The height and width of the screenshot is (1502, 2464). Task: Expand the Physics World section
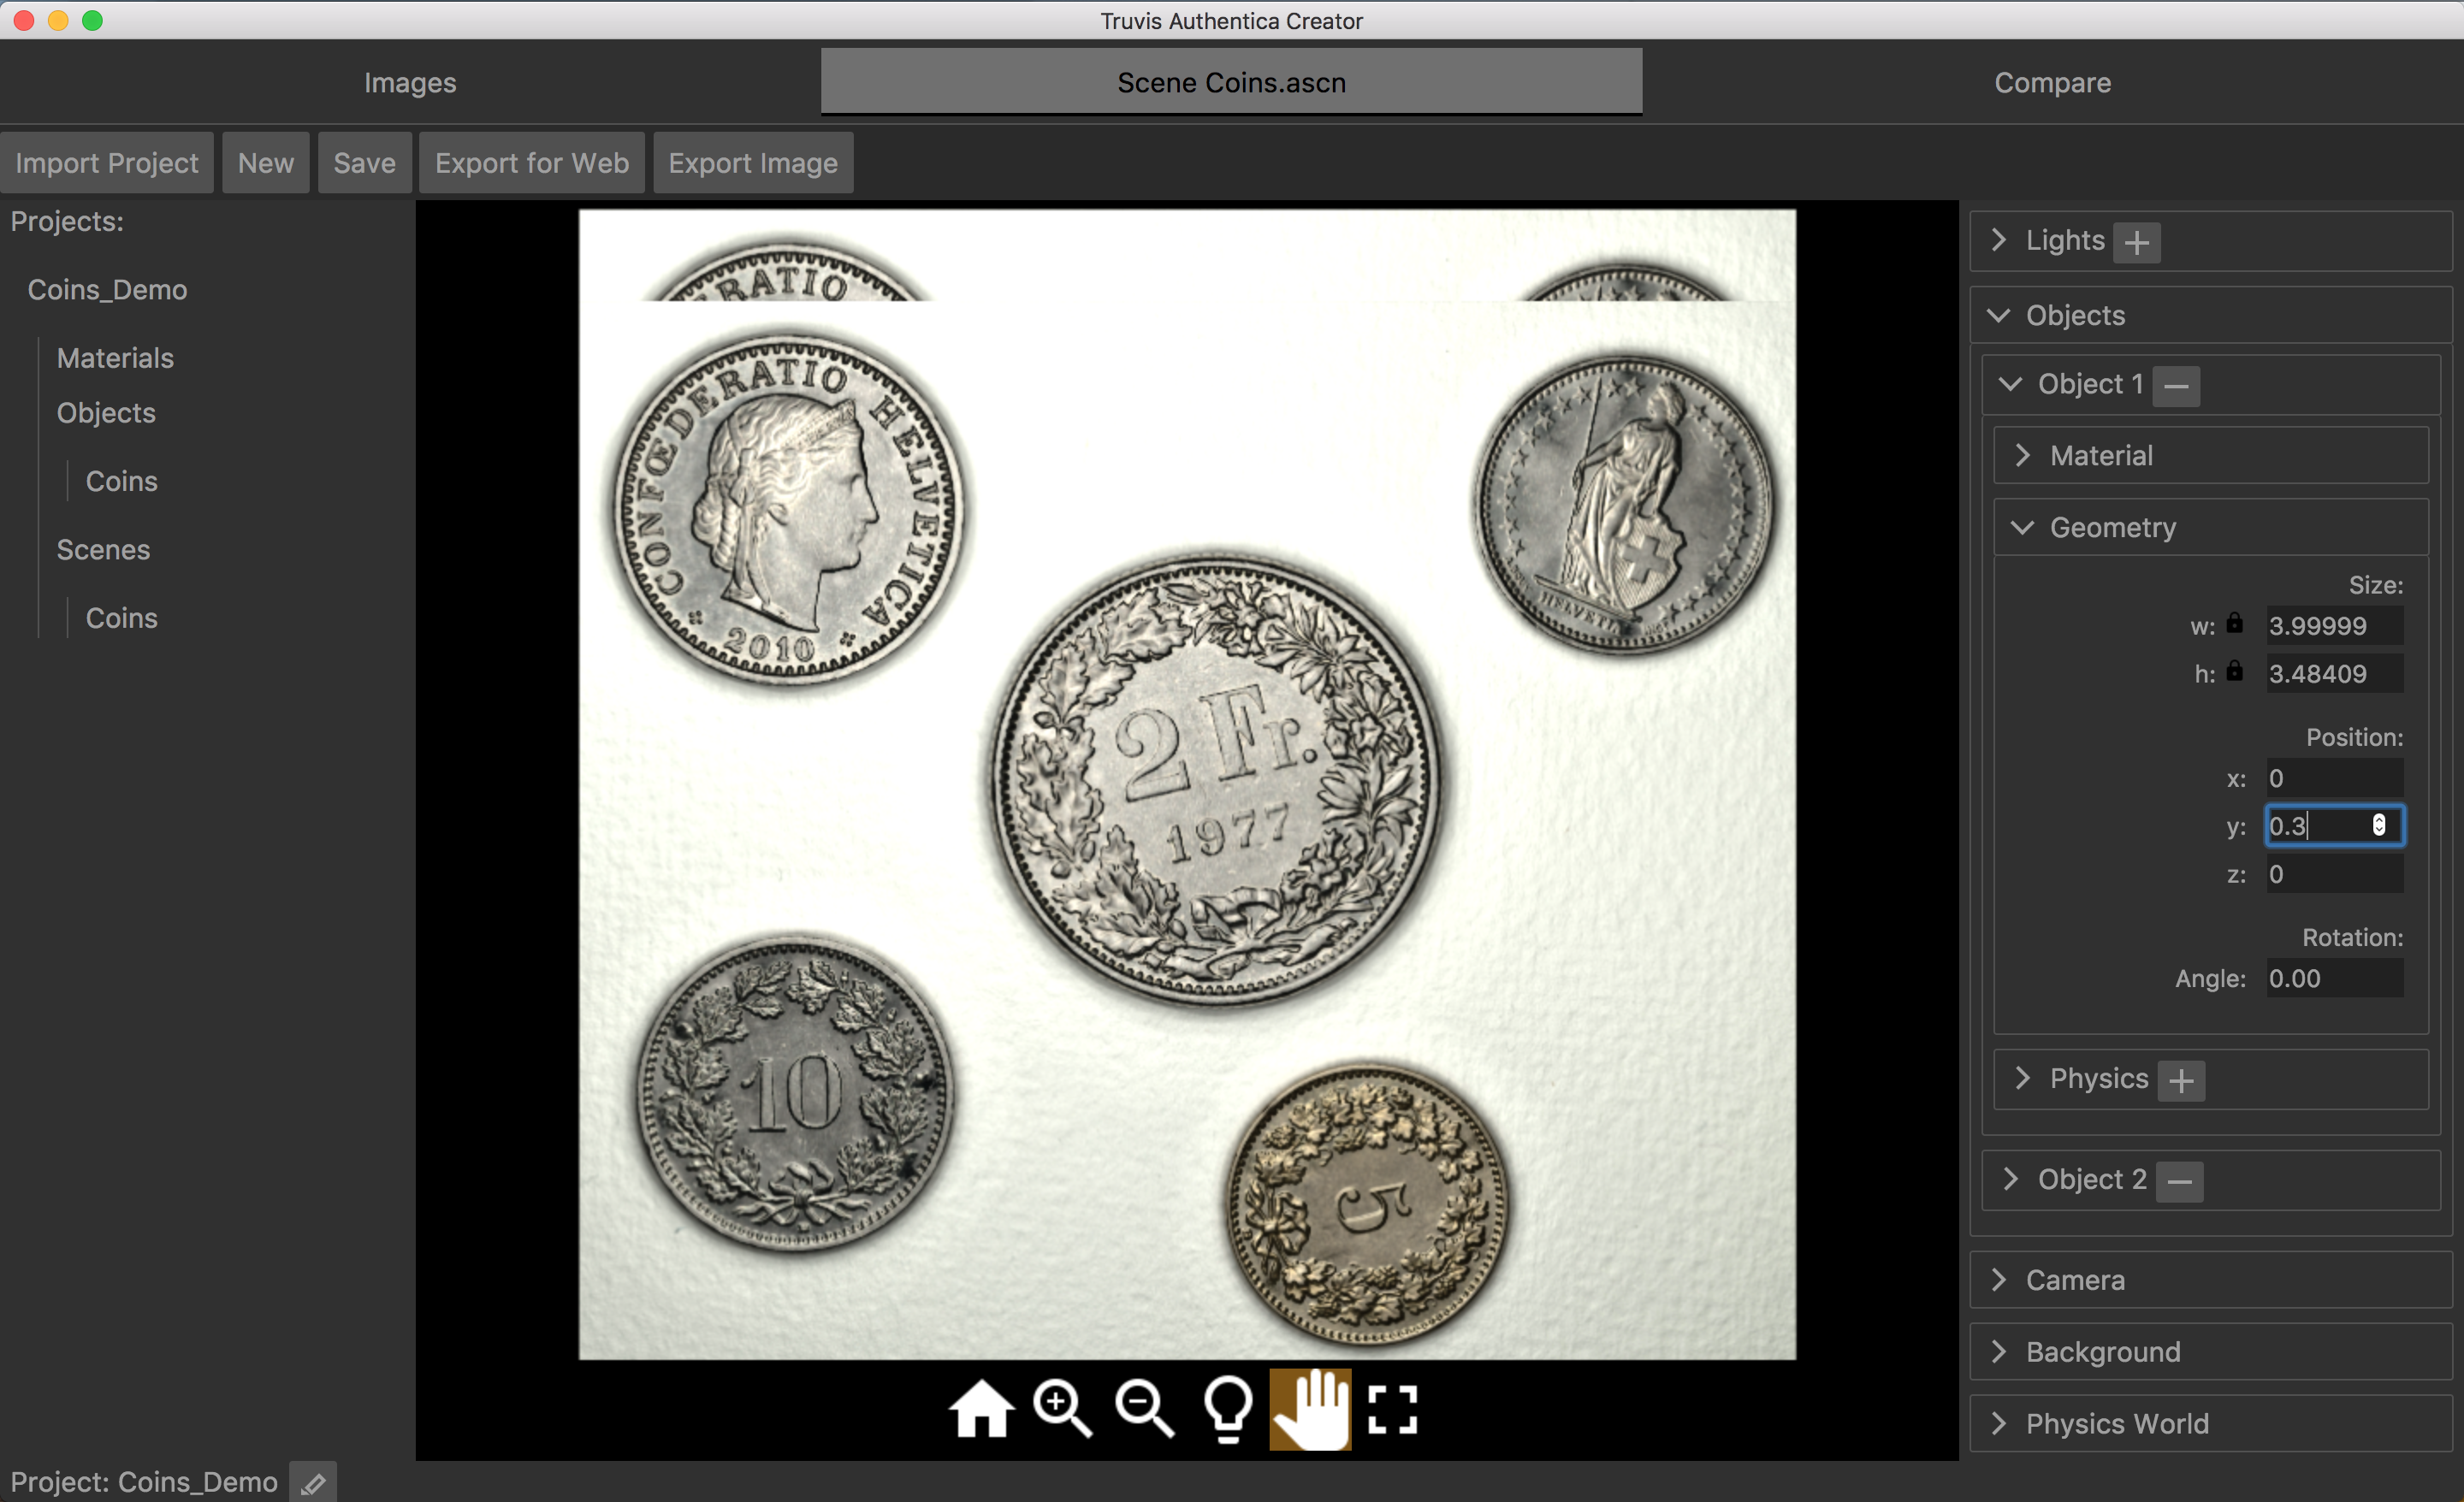1998,1424
